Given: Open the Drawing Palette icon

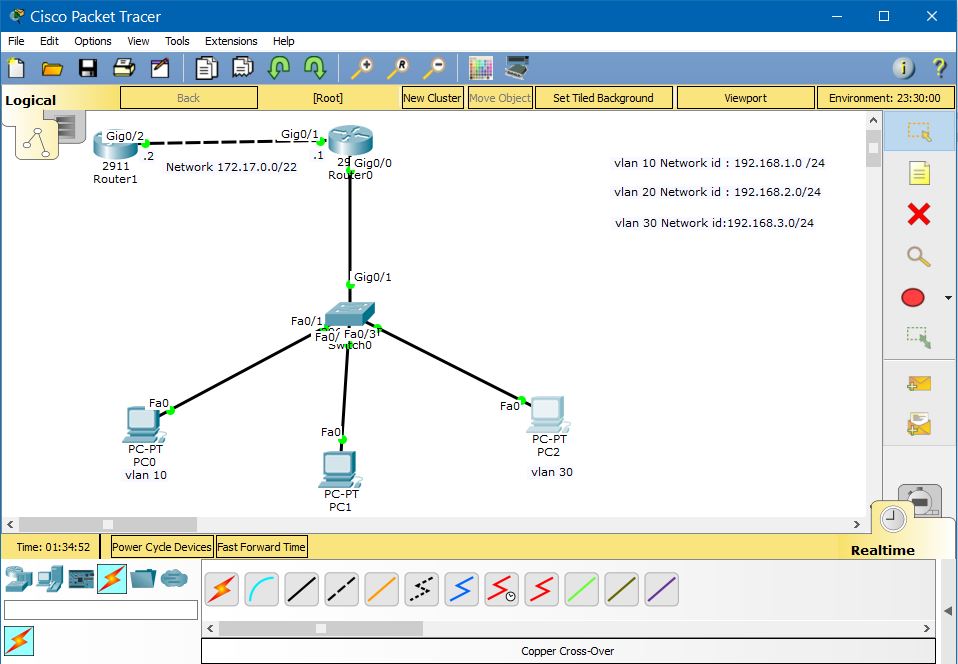Looking at the screenshot, I should [x=481, y=68].
